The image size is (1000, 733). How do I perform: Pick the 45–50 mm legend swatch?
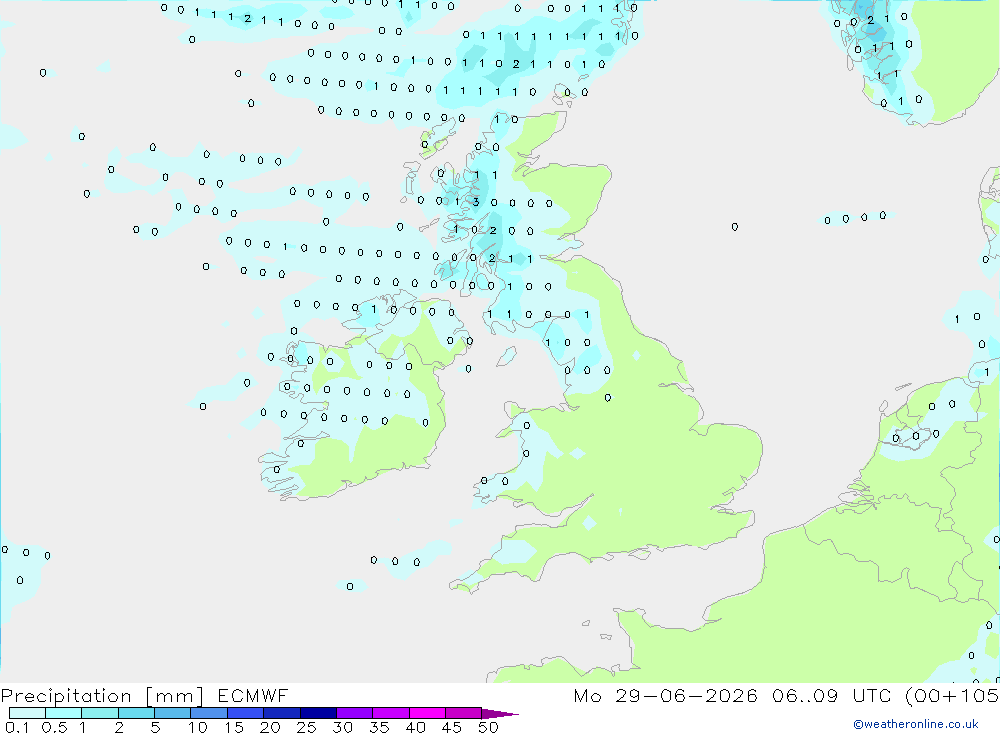(463, 713)
